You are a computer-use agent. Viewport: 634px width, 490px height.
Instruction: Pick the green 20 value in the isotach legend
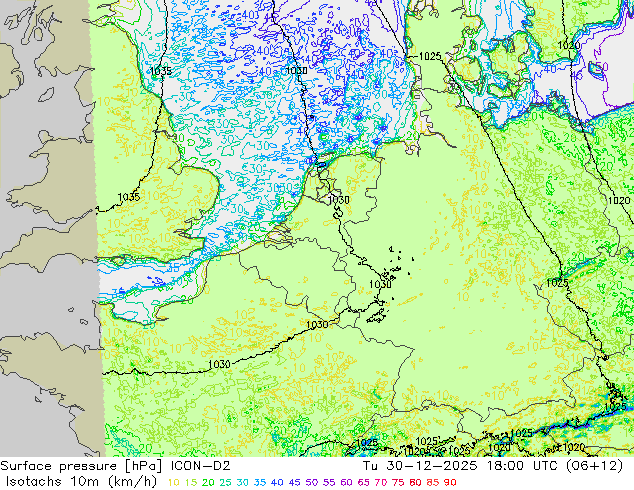[208, 482]
